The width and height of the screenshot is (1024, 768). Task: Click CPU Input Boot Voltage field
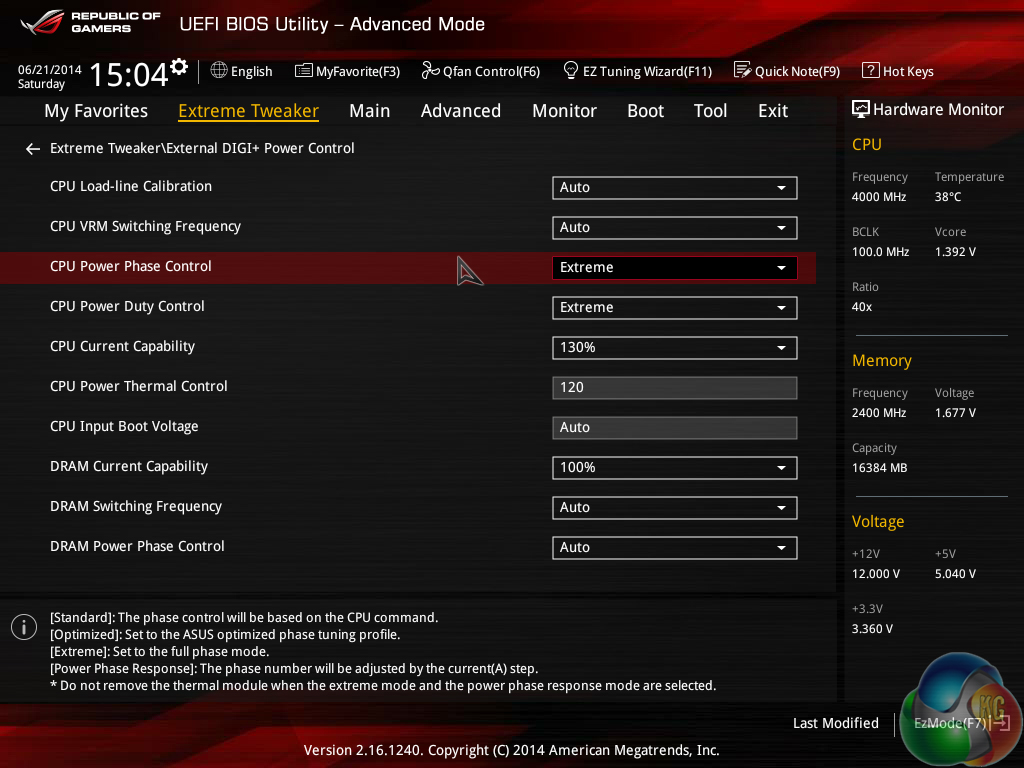click(x=674, y=427)
